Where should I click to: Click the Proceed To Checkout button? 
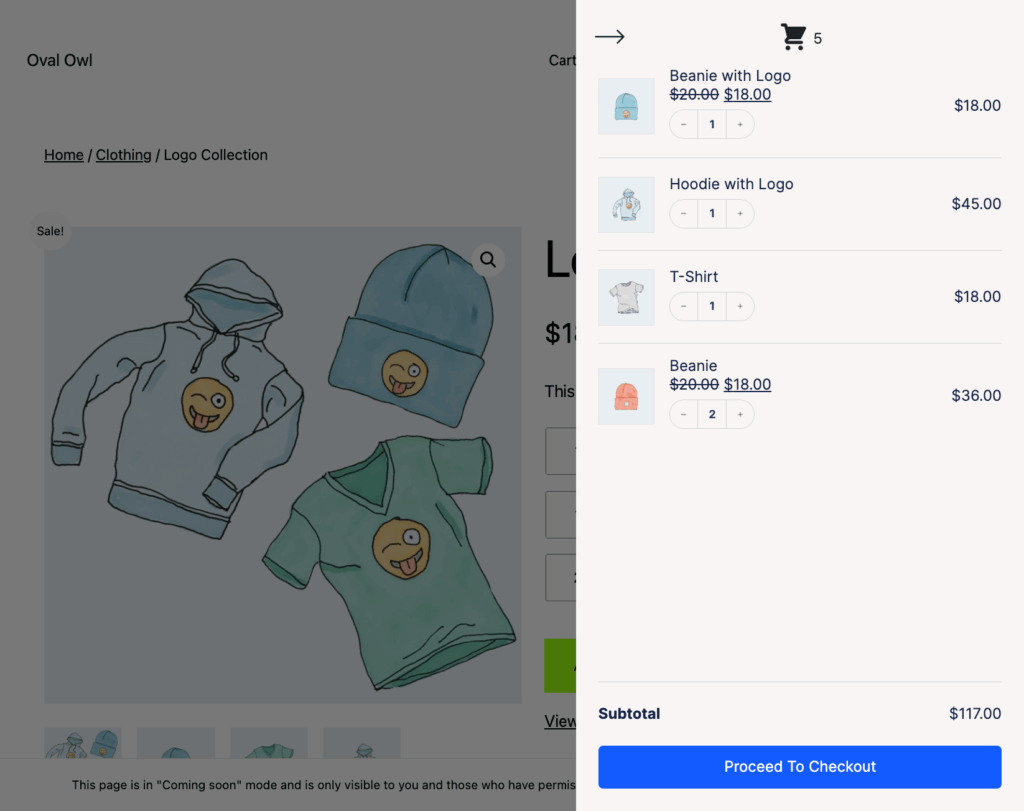pyautogui.click(x=799, y=767)
